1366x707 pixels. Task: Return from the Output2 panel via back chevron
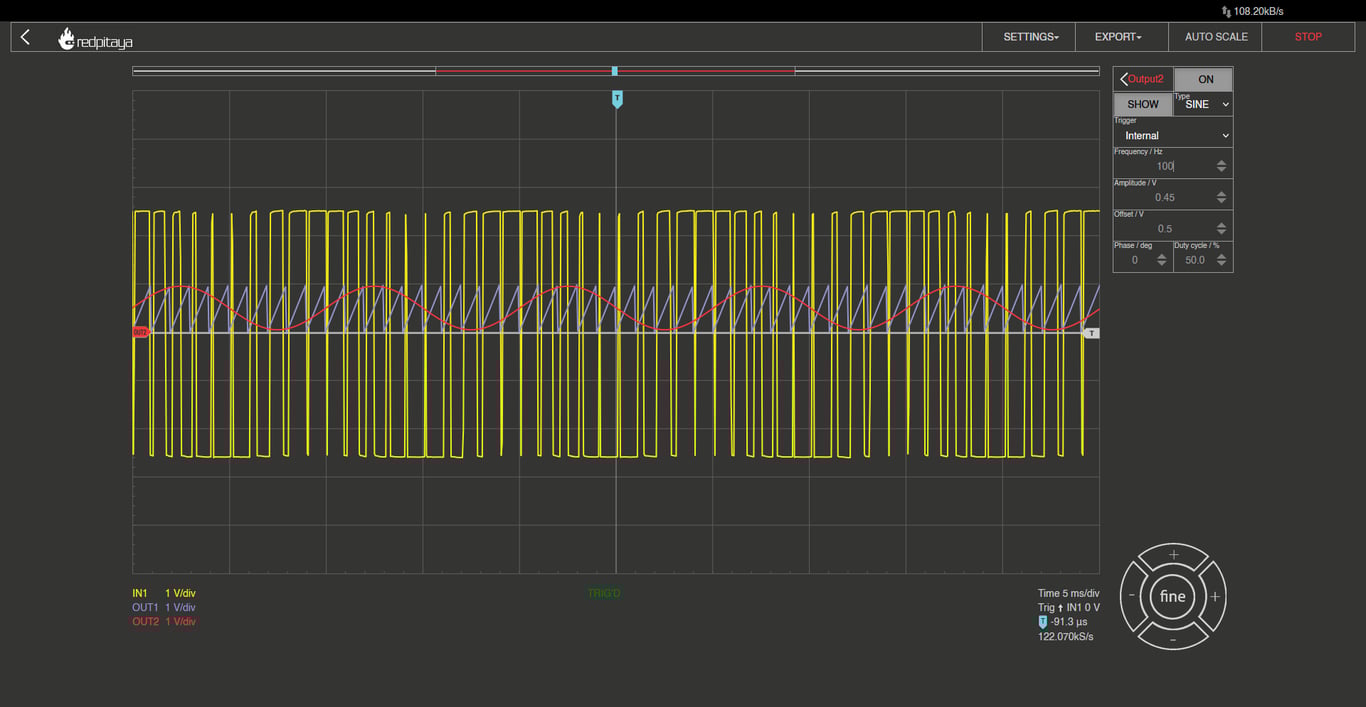[x=1125, y=79]
